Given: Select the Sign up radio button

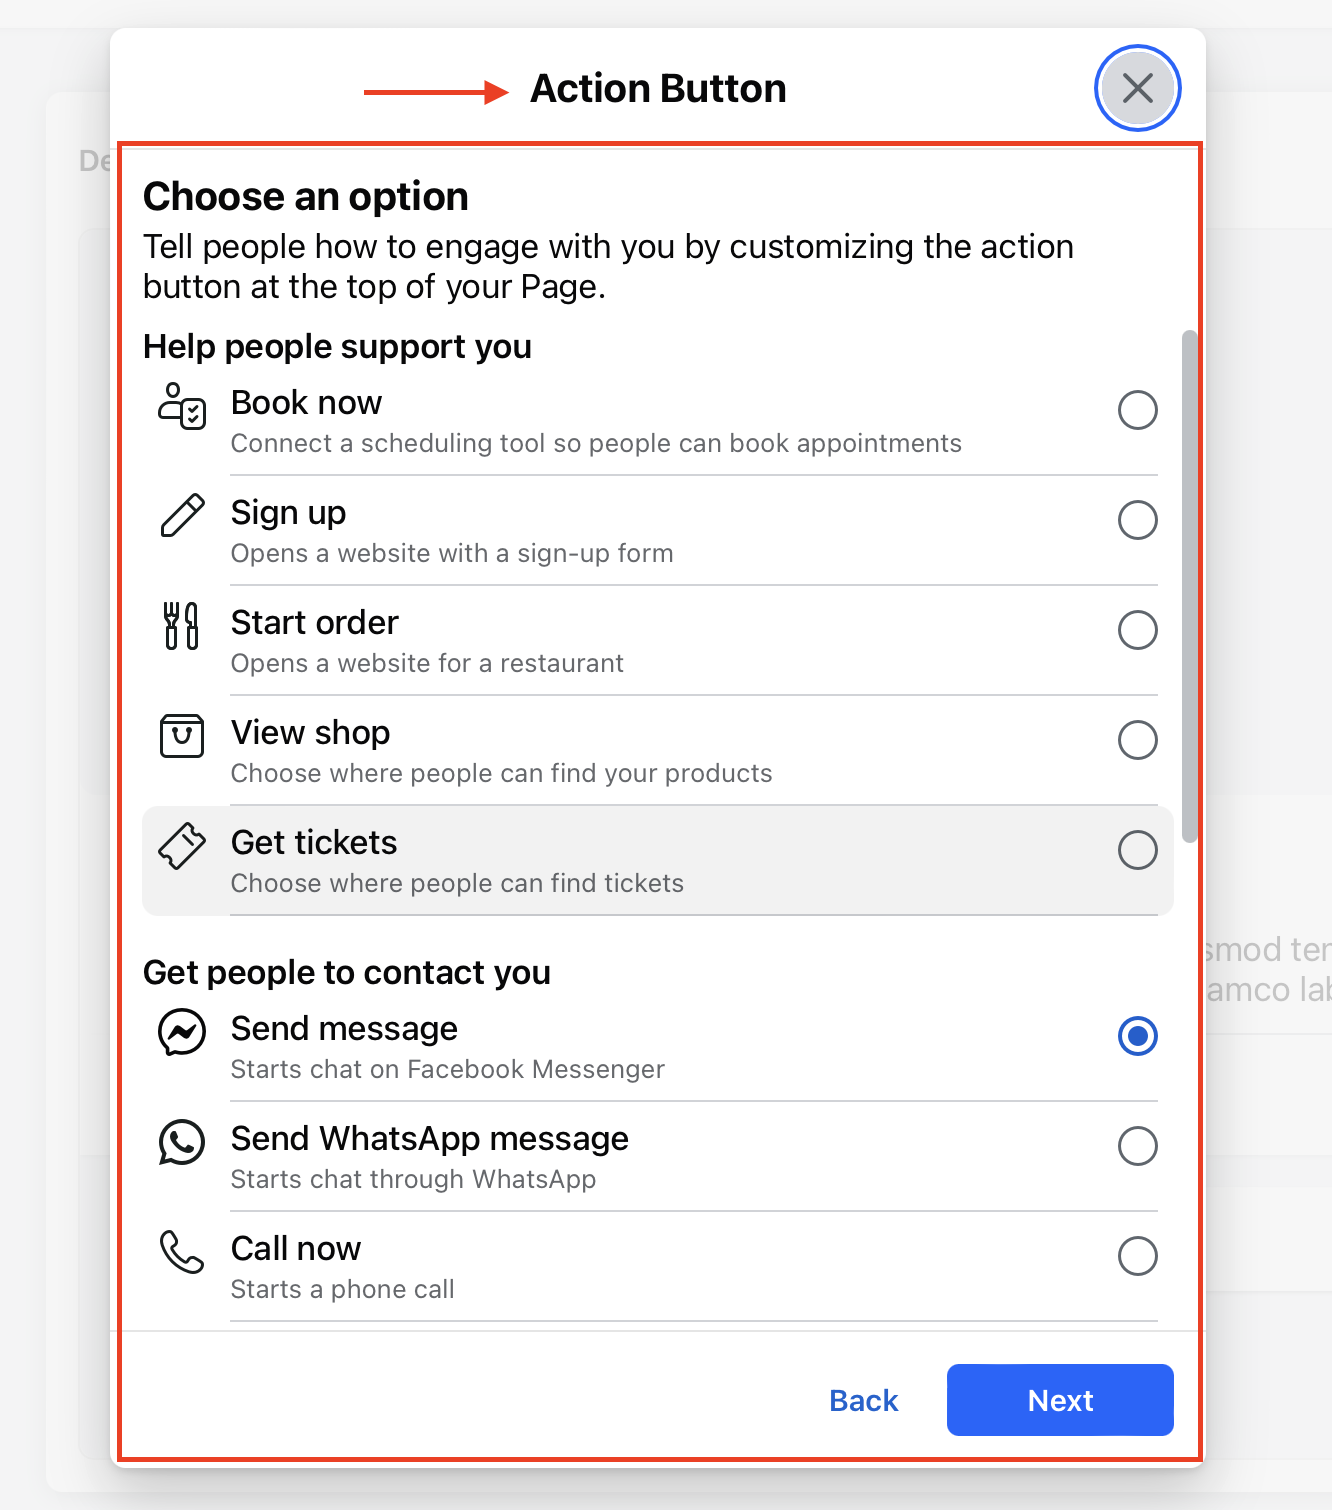Looking at the screenshot, I should click(x=1138, y=520).
